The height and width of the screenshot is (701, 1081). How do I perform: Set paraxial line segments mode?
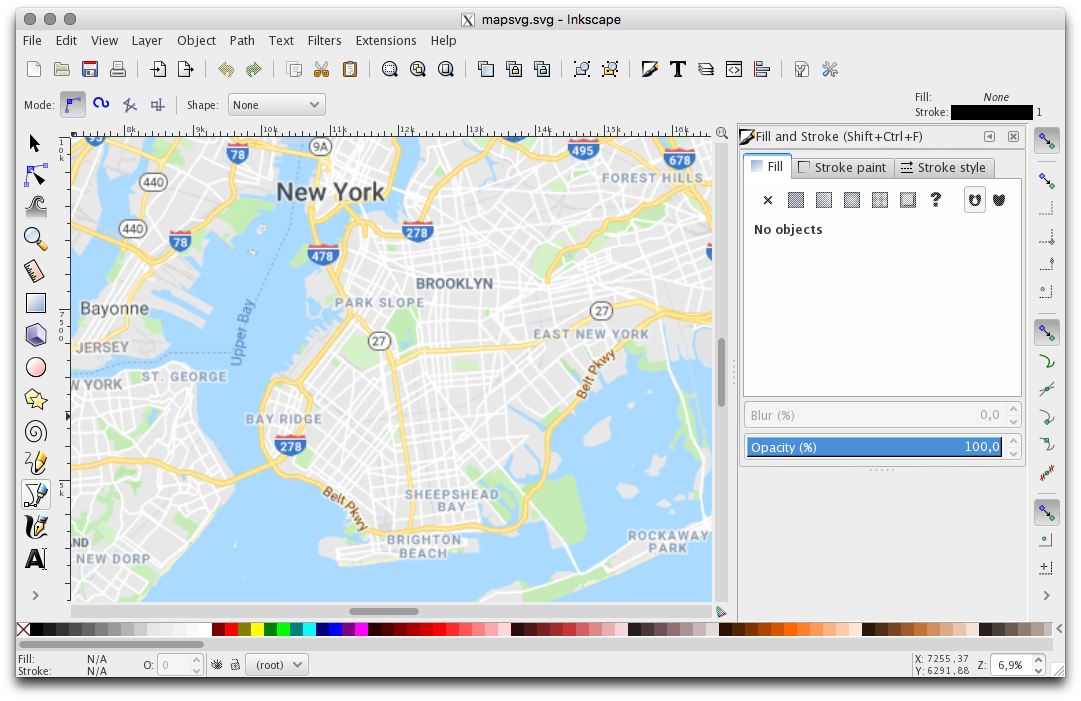click(x=158, y=105)
